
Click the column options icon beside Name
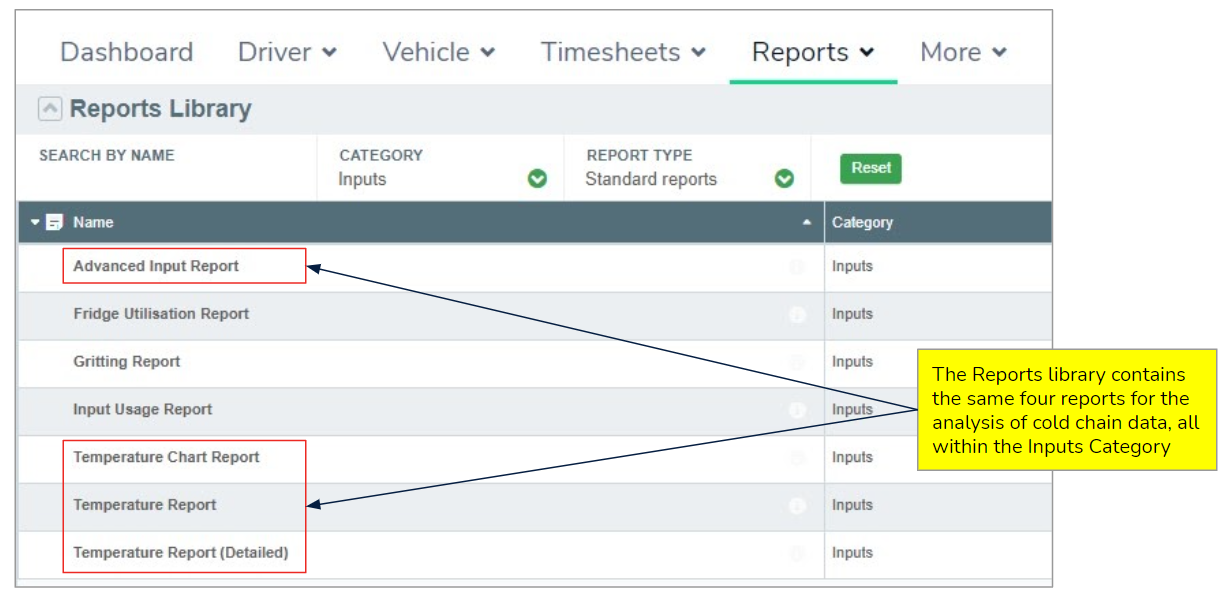point(55,222)
